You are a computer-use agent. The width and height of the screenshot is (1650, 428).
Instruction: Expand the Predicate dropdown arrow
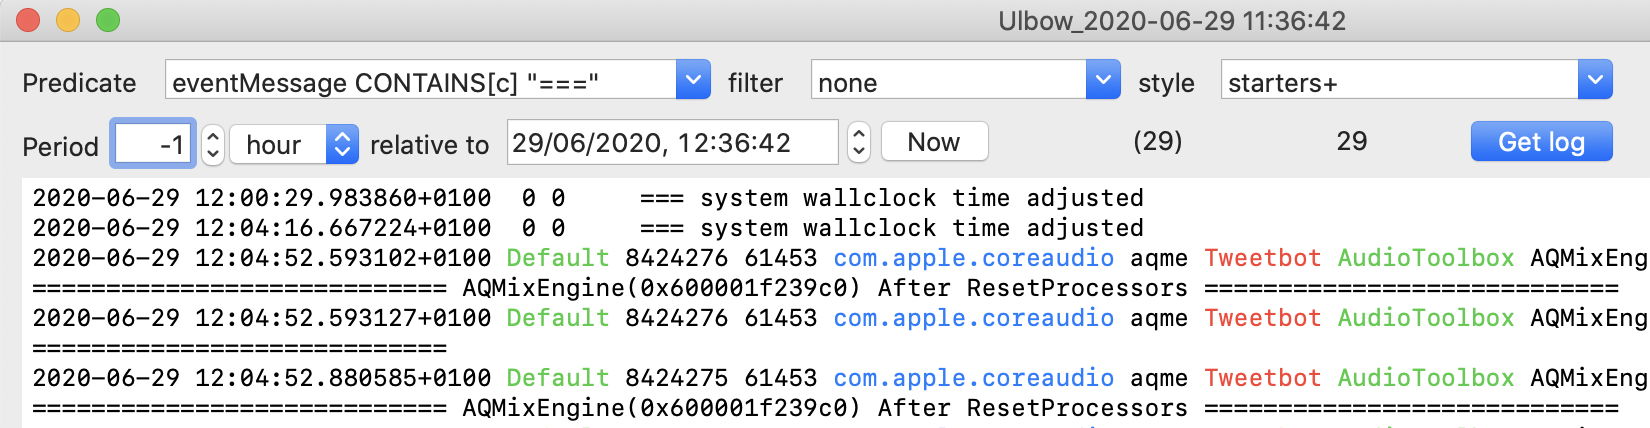click(692, 80)
